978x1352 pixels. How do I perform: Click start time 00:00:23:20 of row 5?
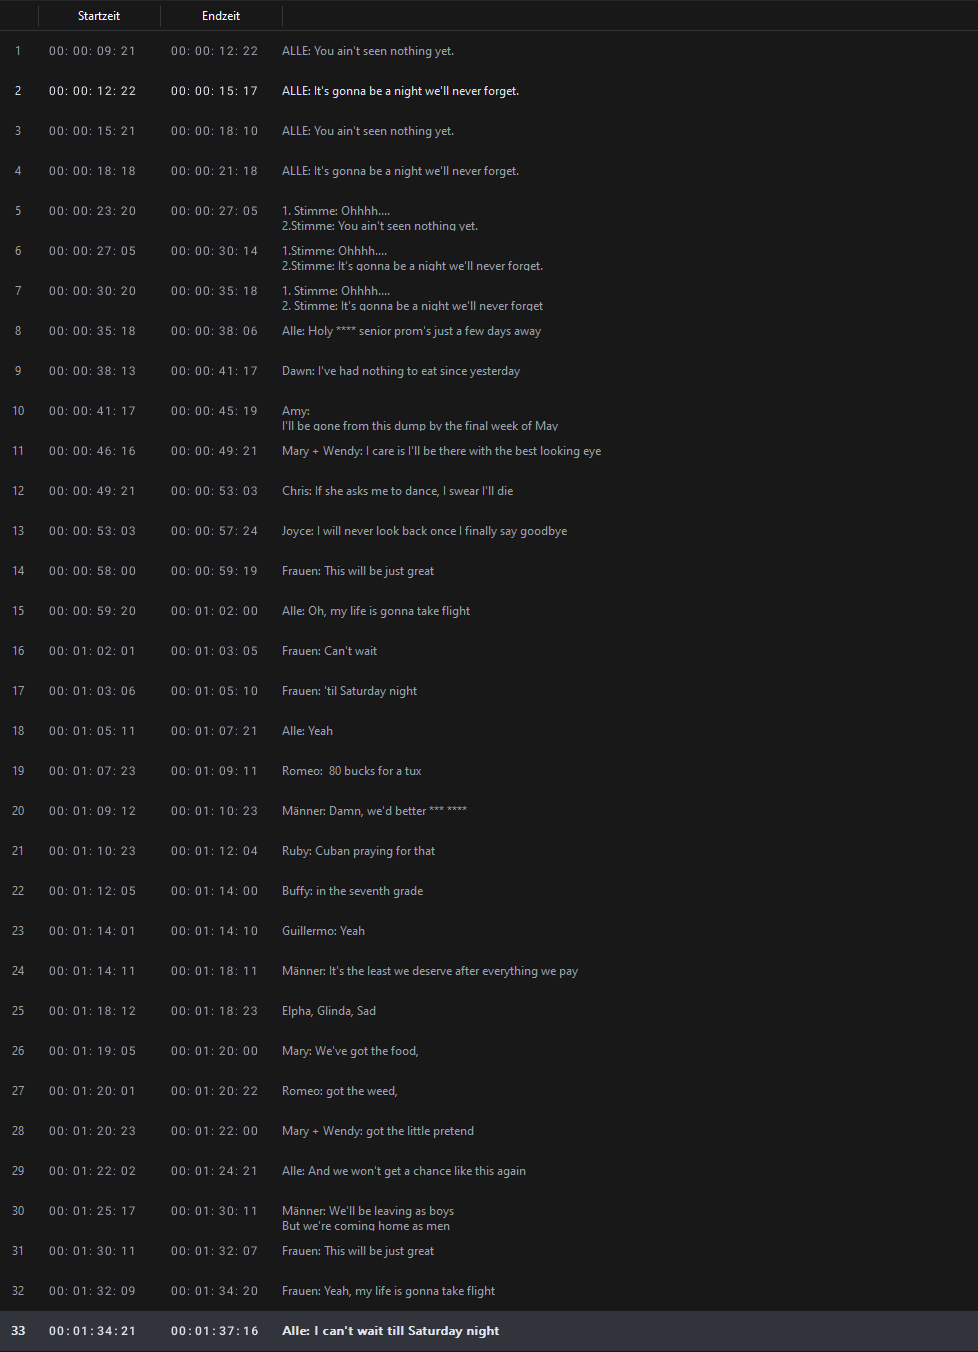coord(93,211)
